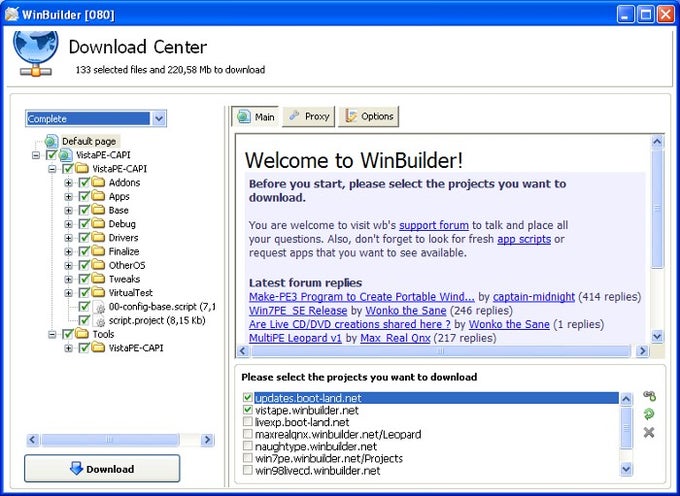Open the captain-midnight author link

[x=534, y=297]
